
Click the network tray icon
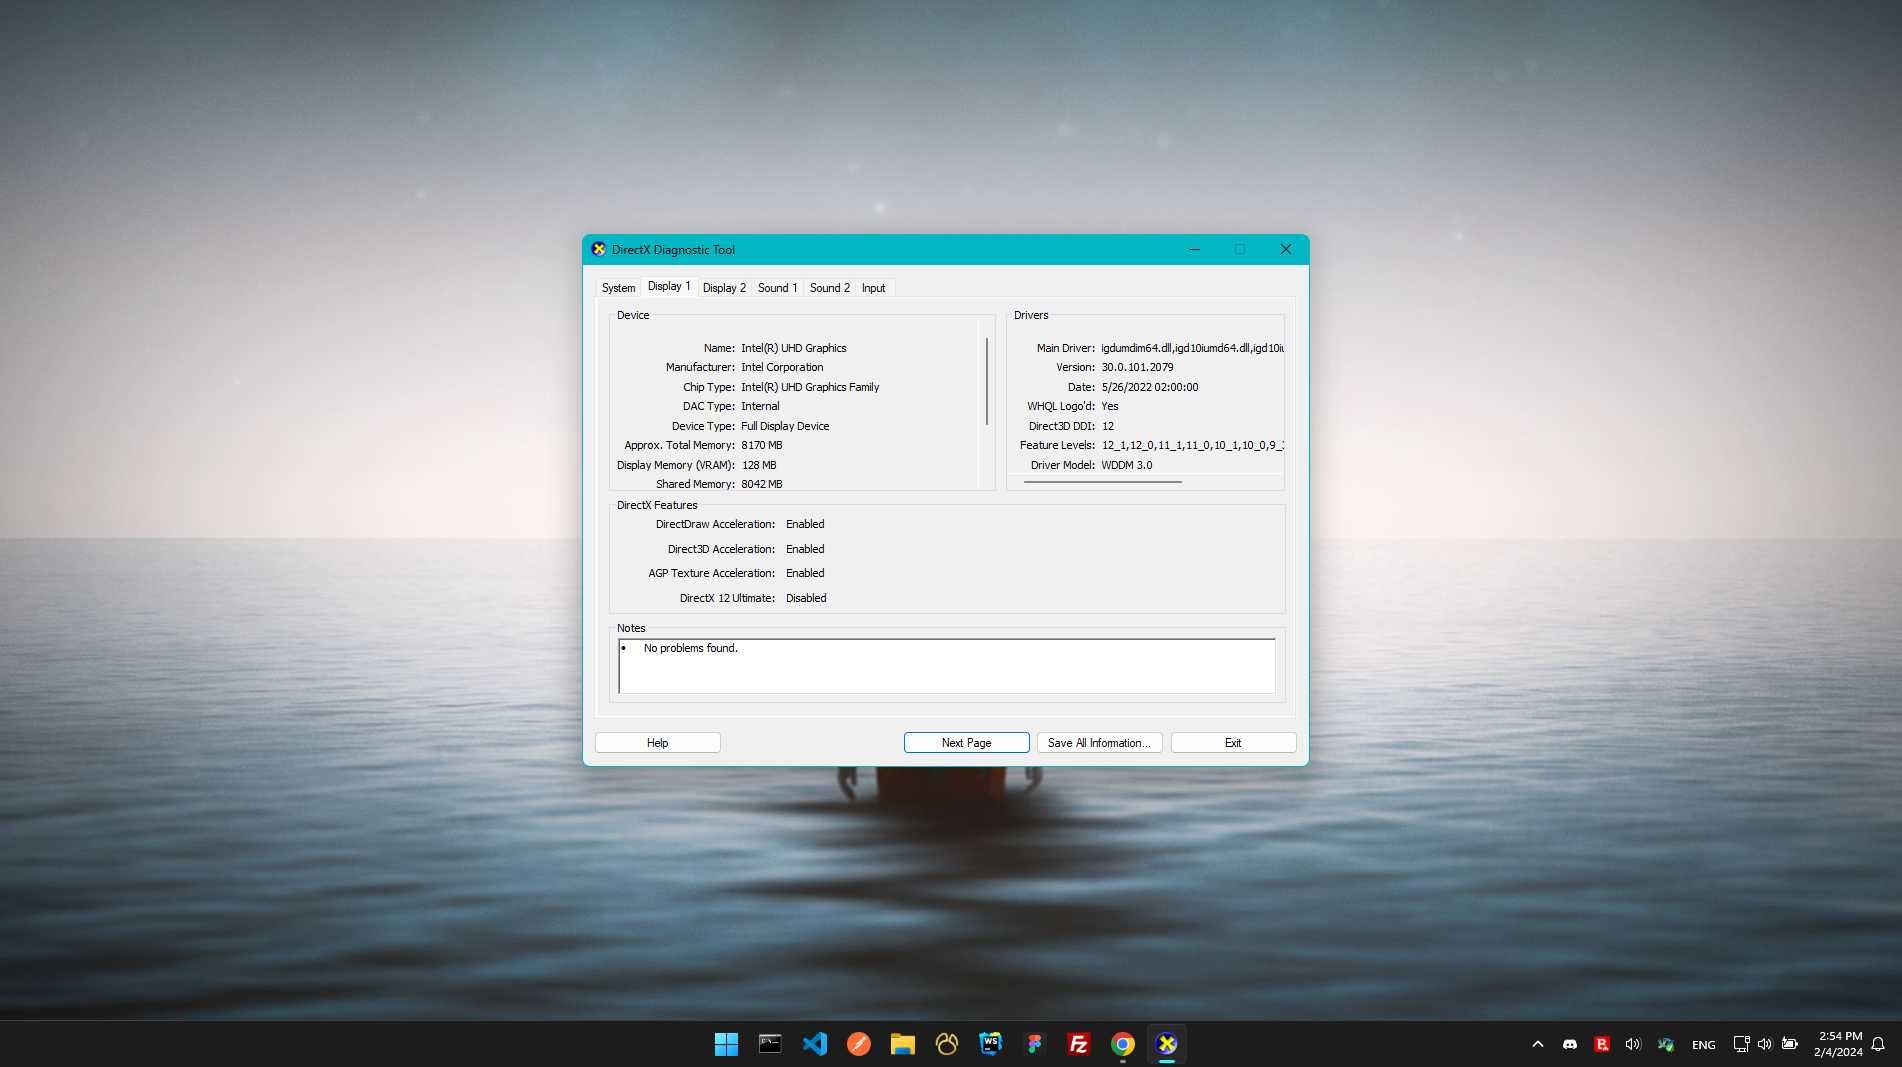click(1741, 1044)
